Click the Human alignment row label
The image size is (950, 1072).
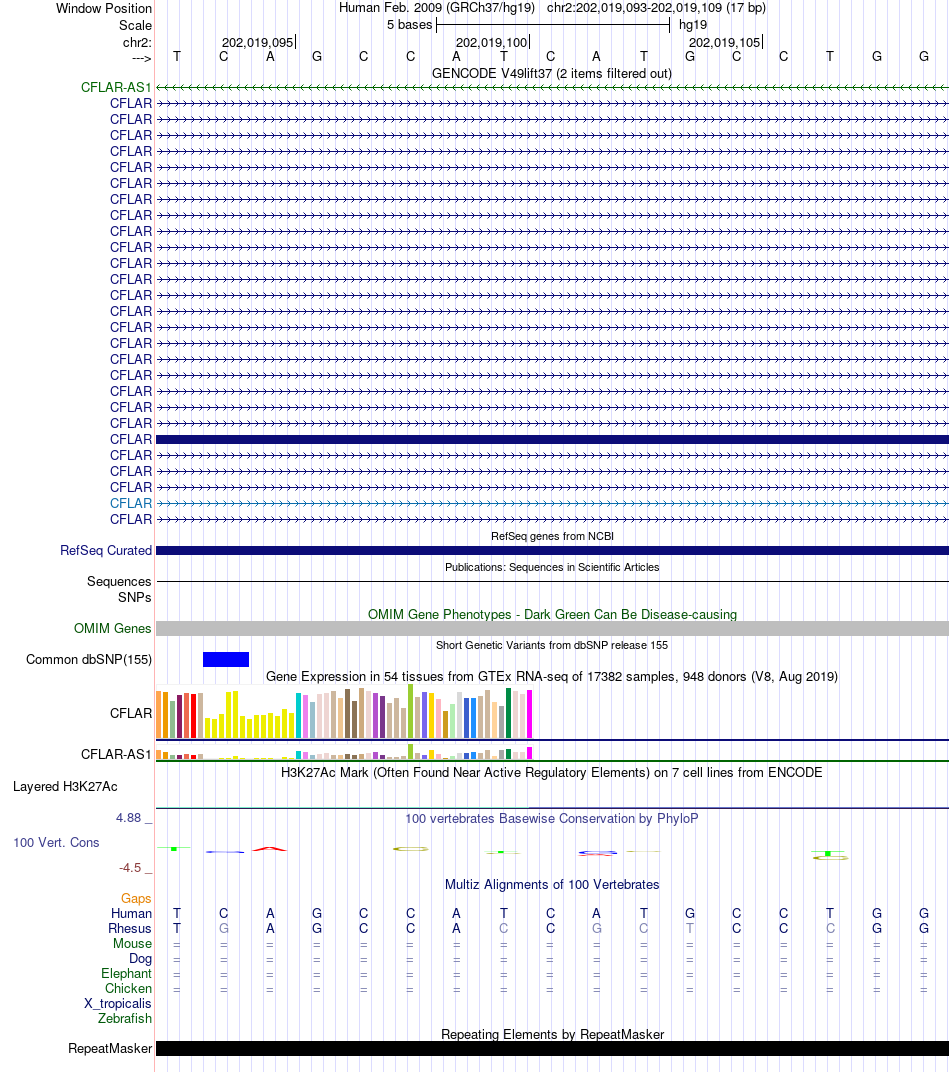point(131,913)
